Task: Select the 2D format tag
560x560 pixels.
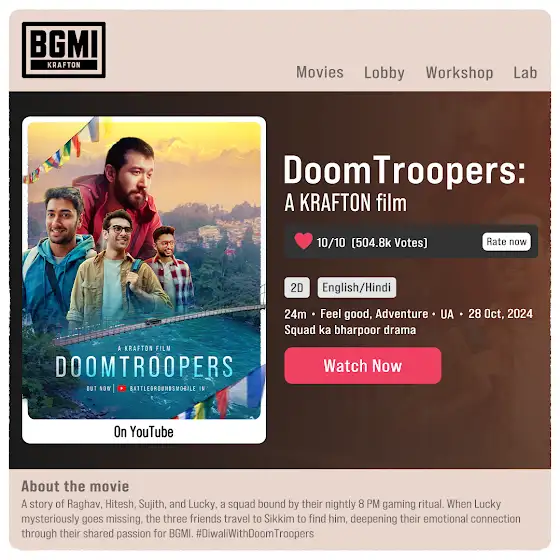Action: (x=297, y=288)
